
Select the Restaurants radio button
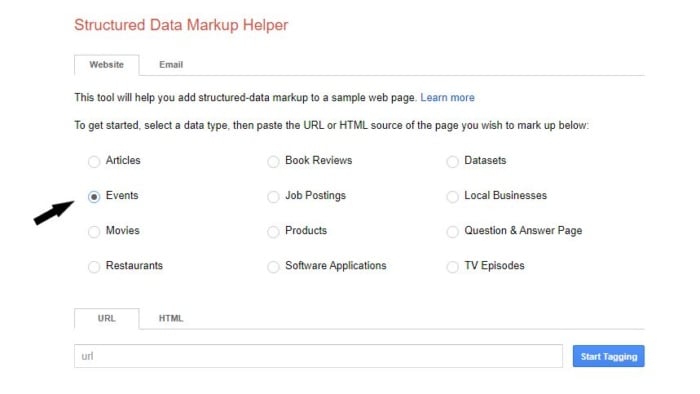(x=94, y=267)
